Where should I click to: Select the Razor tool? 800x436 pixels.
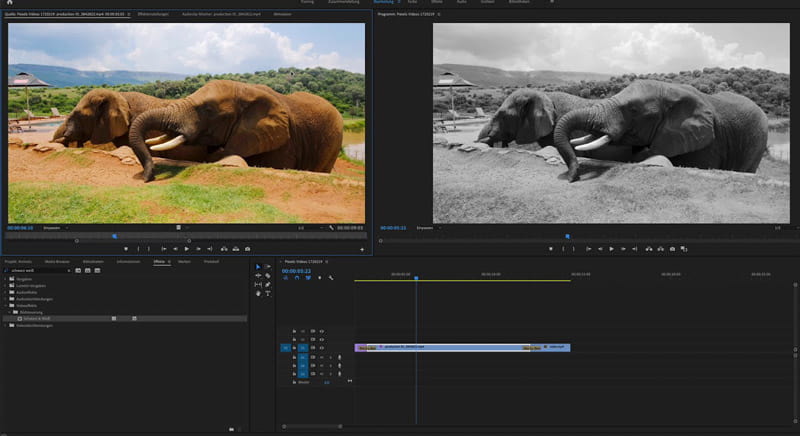268,275
